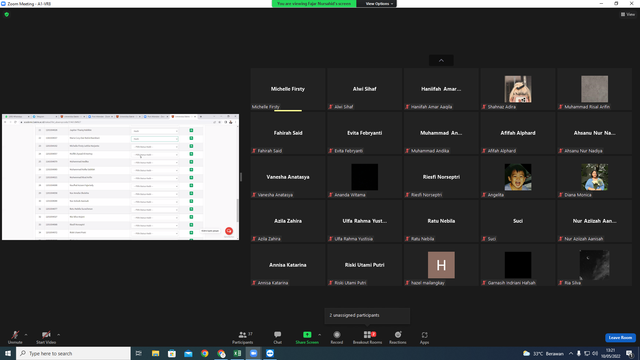Image resolution: width=640 pixels, height=360 pixels.
Task: Open Microsoft Store from the taskbar
Action: (172, 353)
